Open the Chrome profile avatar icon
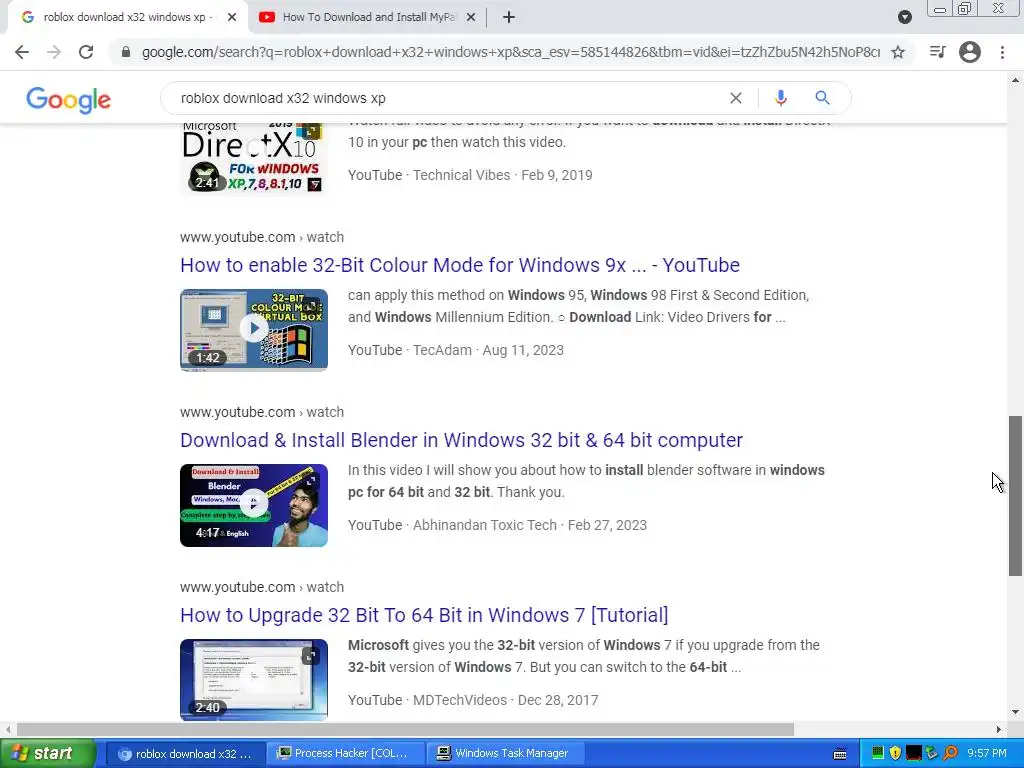1024x768 pixels. tap(970, 52)
